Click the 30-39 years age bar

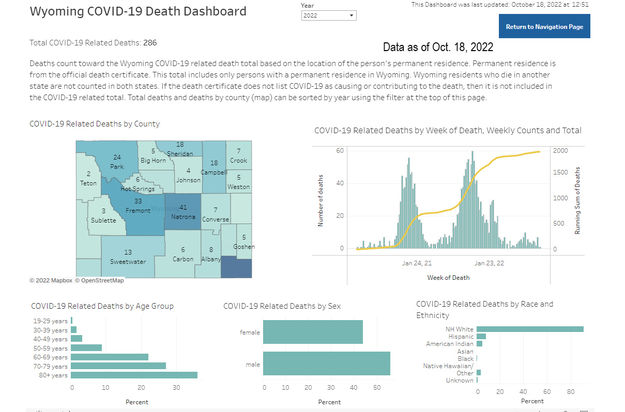point(74,330)
